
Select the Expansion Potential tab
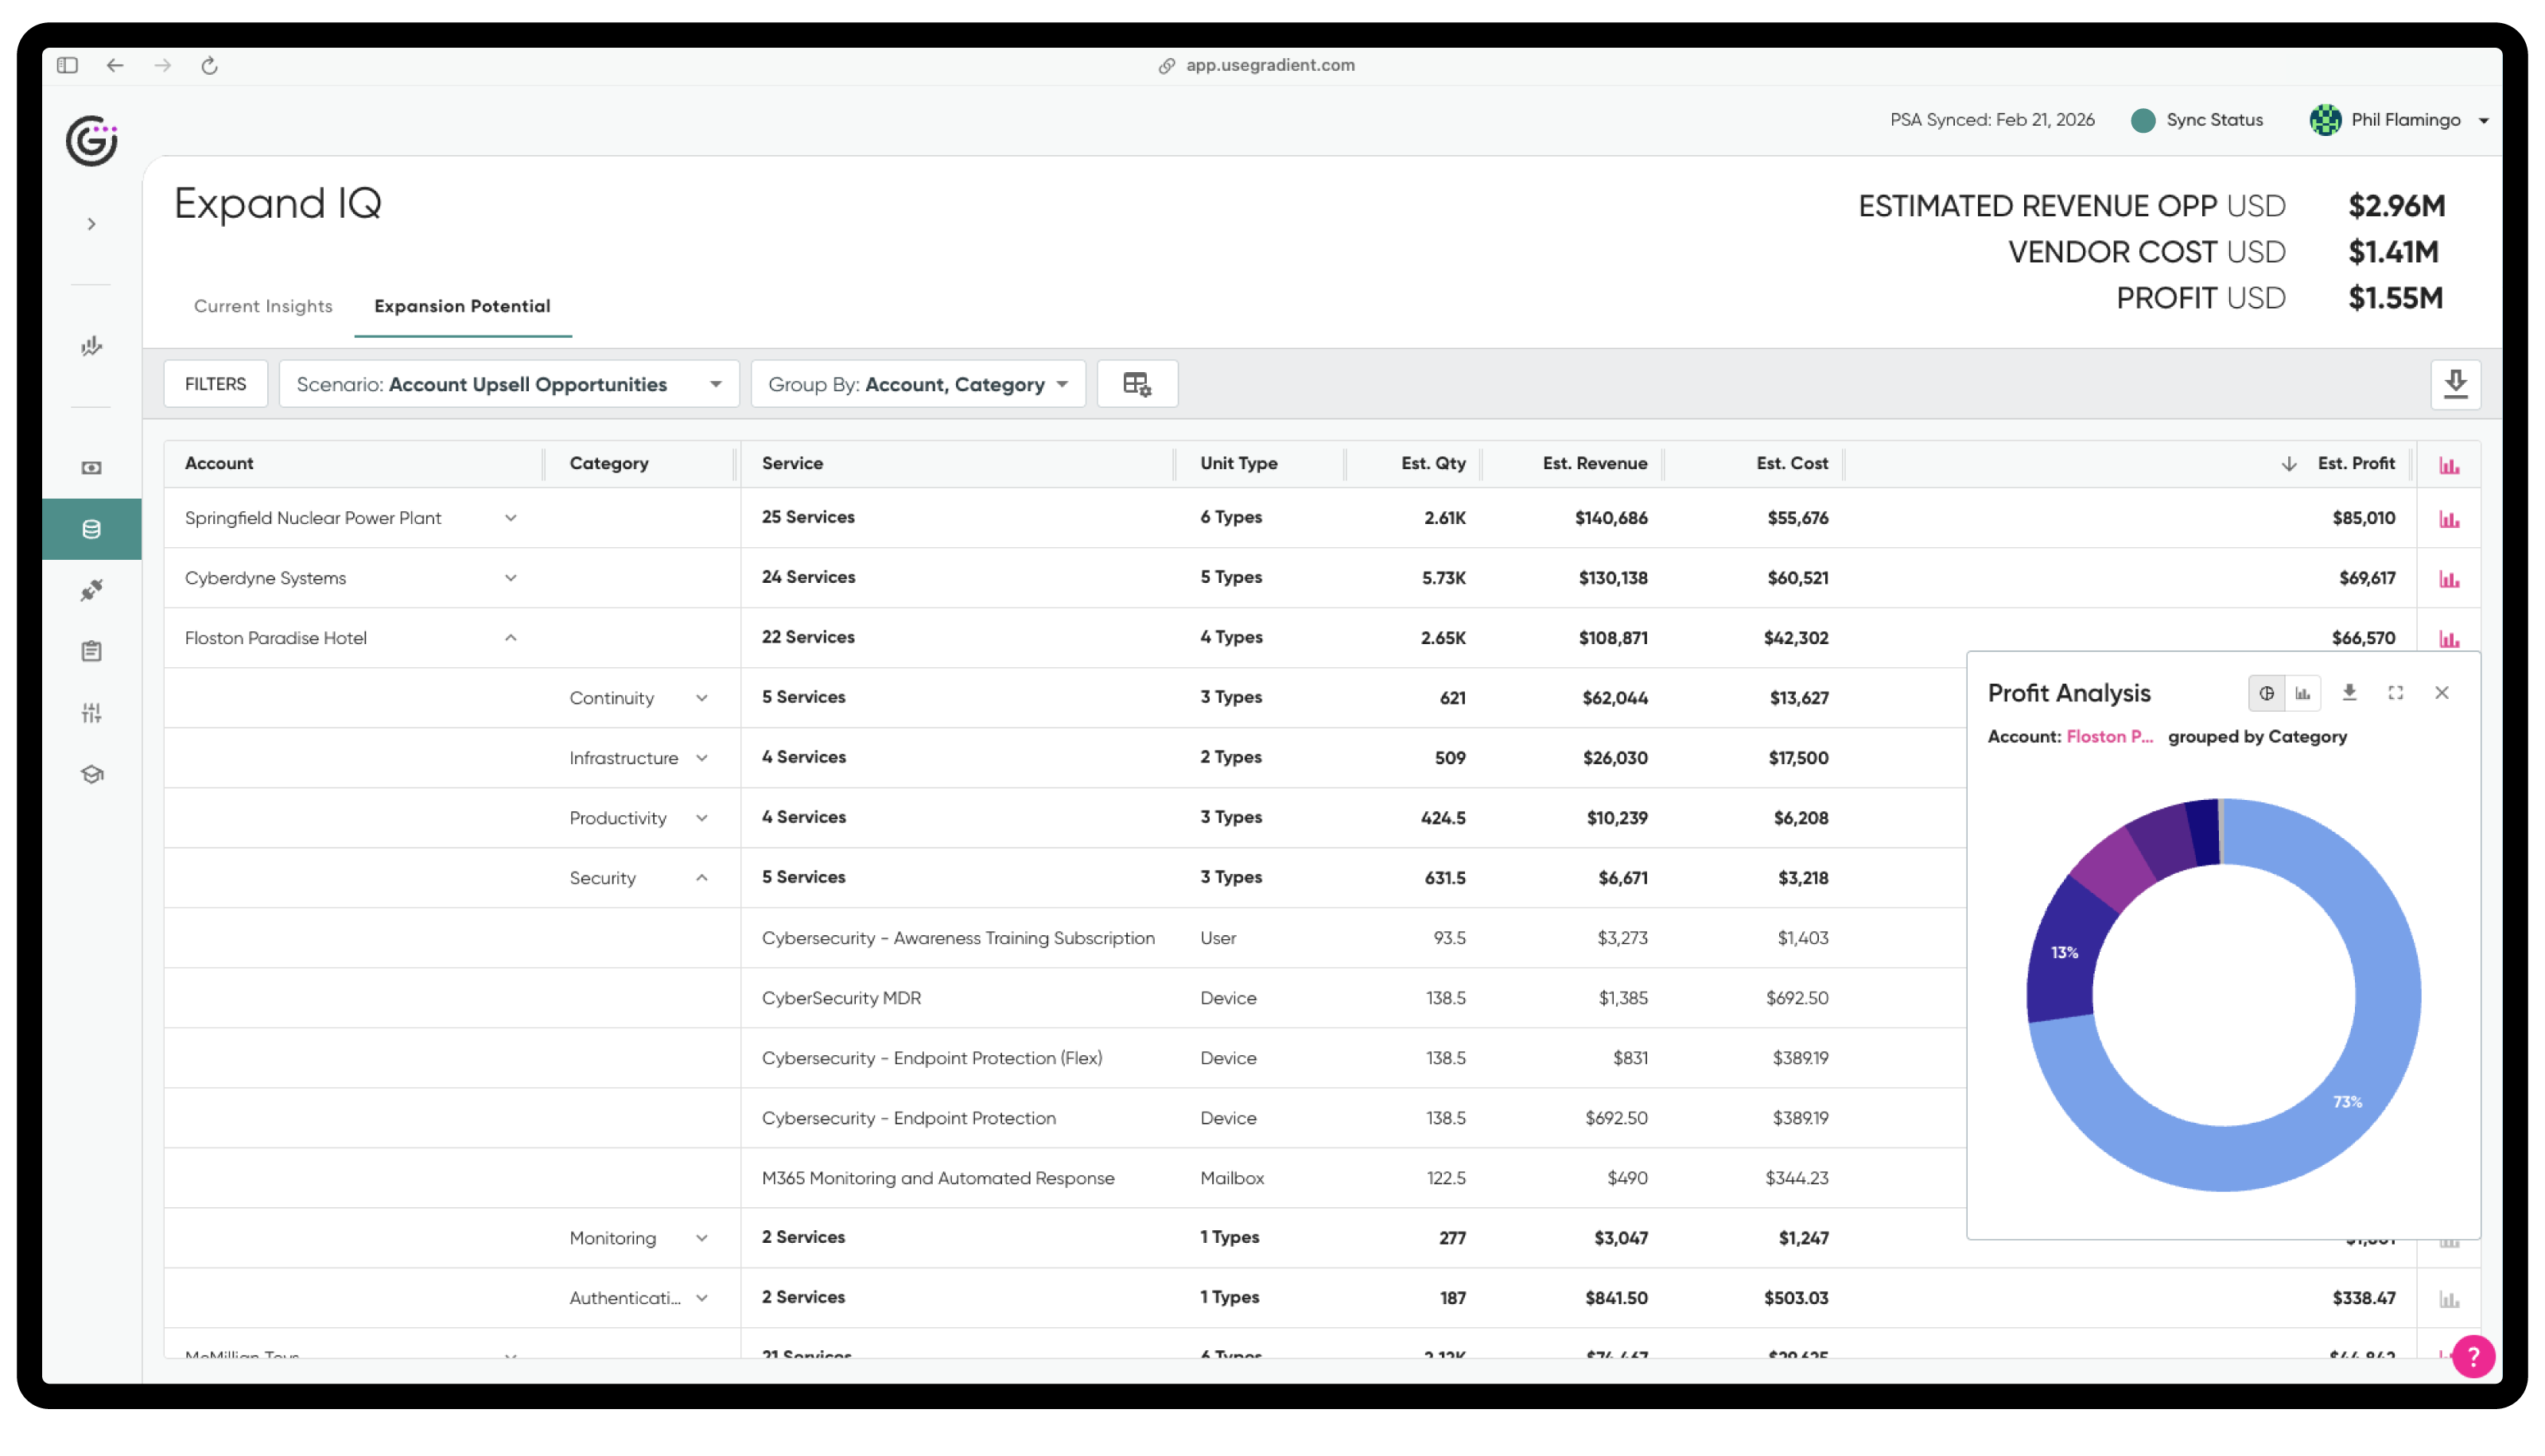pyautogui.click(x=462, y=306)
